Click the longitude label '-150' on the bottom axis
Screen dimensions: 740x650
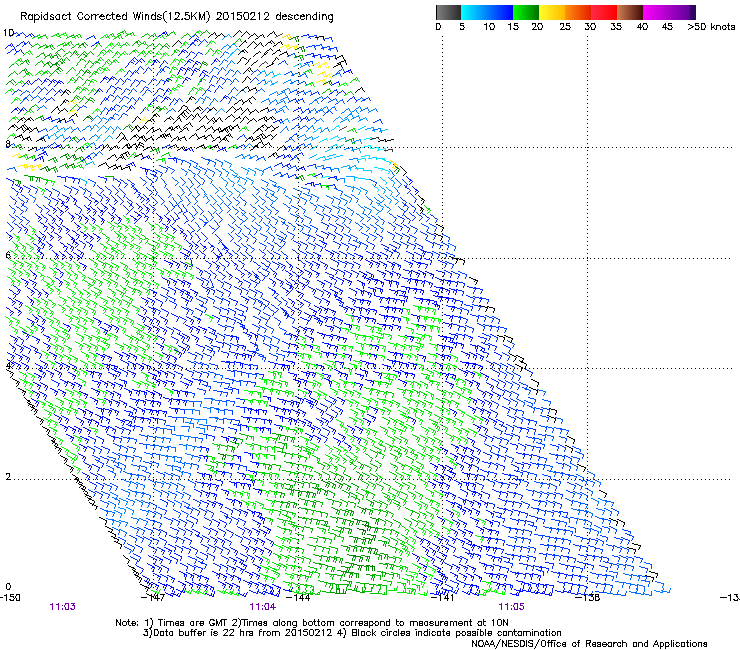[10, 598]
